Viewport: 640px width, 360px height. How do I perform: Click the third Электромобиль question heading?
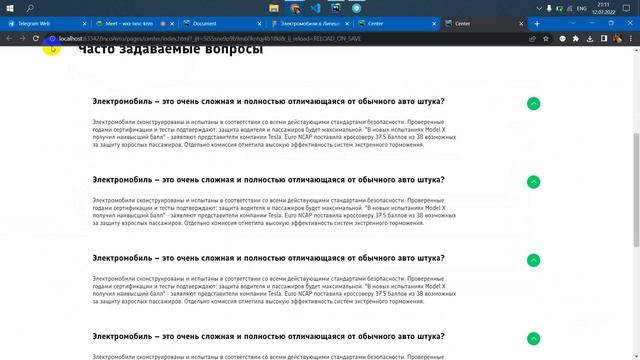268,258
